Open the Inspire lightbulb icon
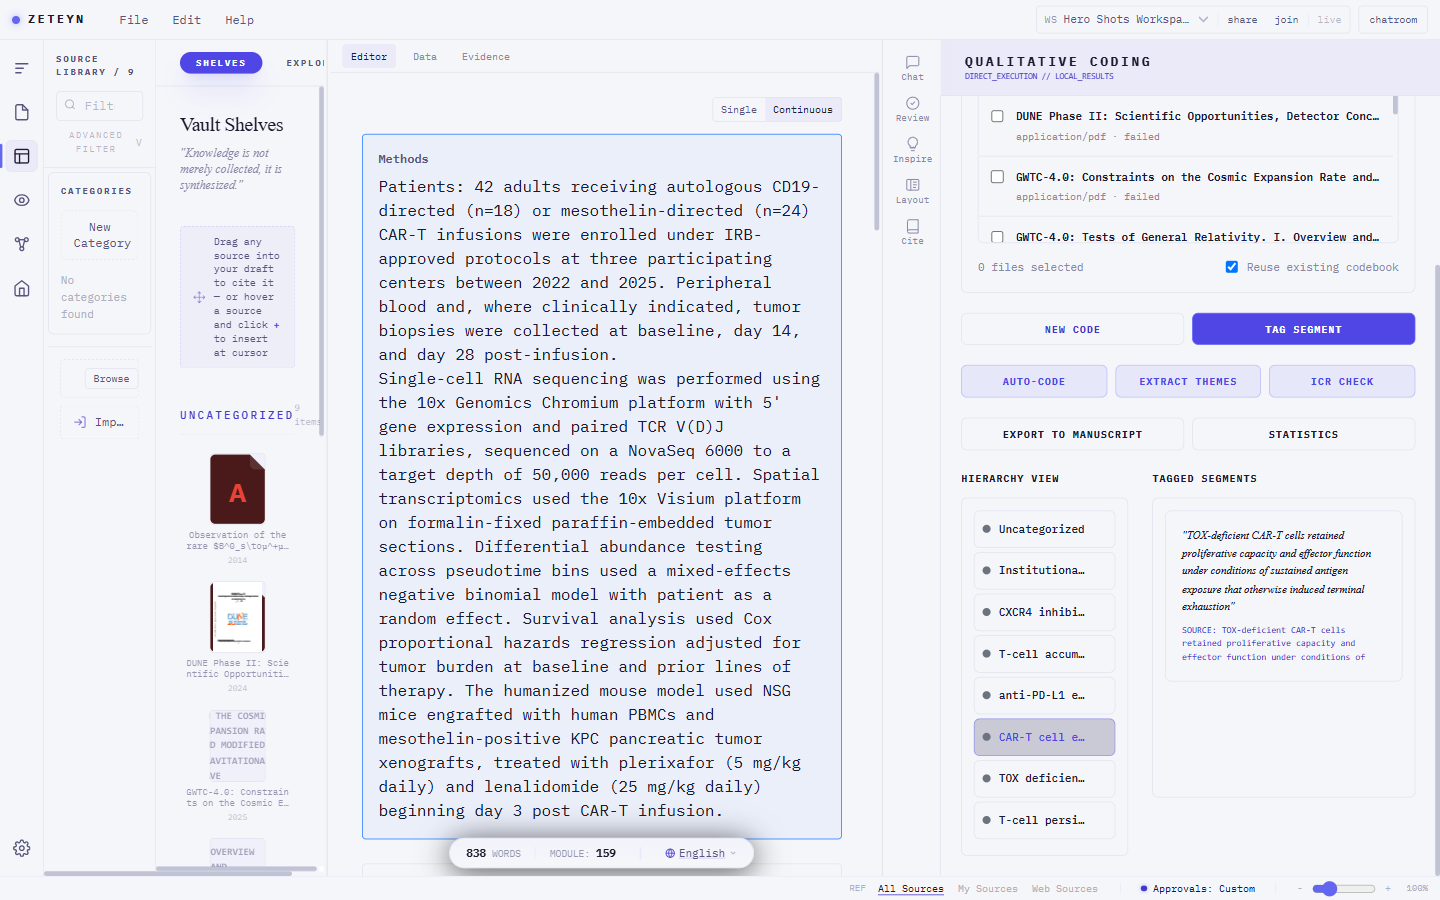Image resolution: width=1440 pixels, height=900 pixels. click(x=912, y=150)
